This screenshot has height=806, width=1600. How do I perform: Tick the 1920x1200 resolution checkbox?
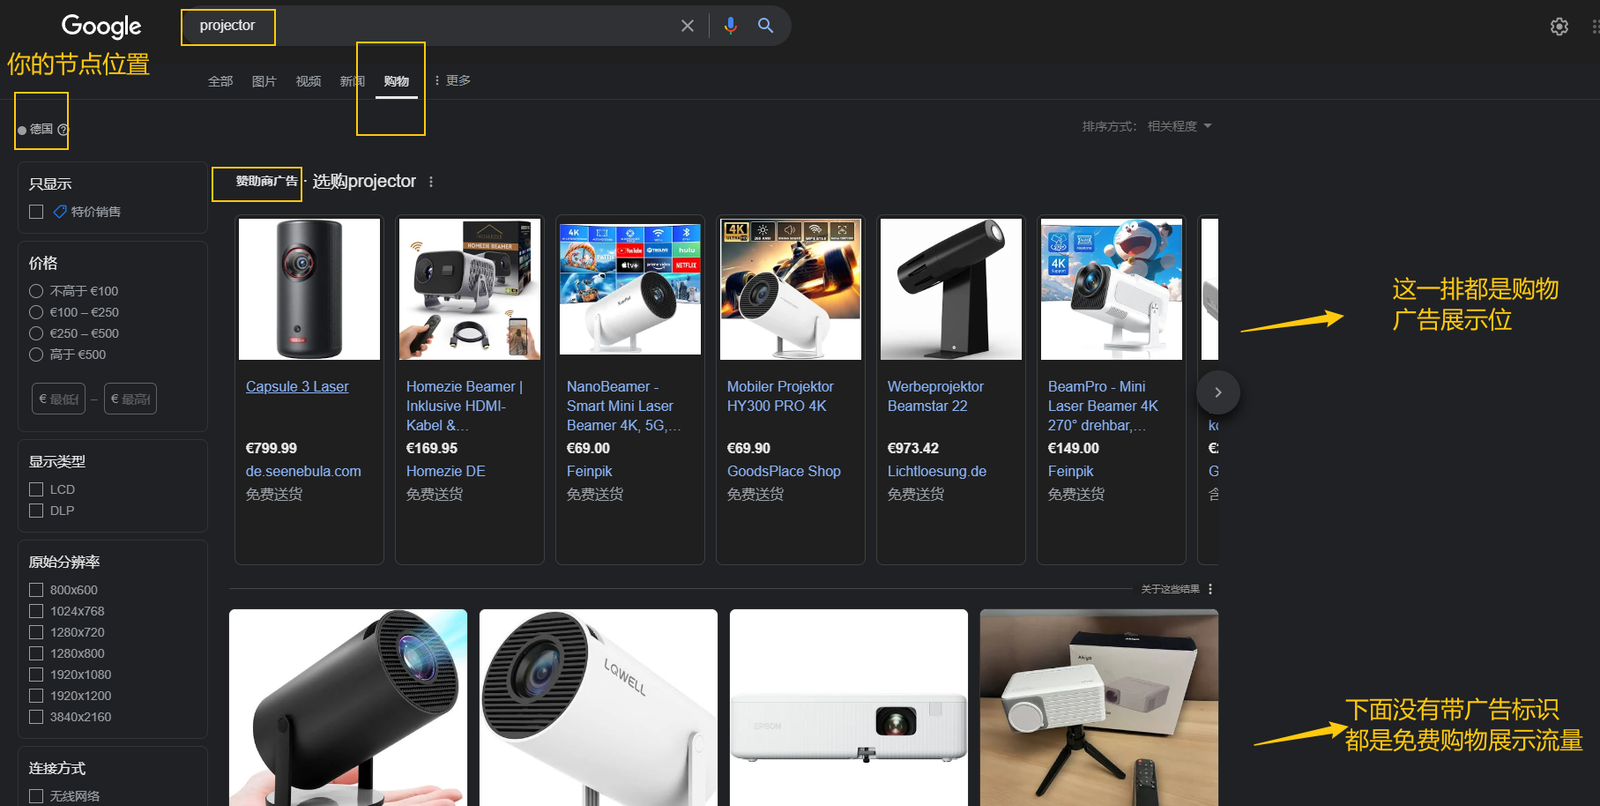(36, 695)
